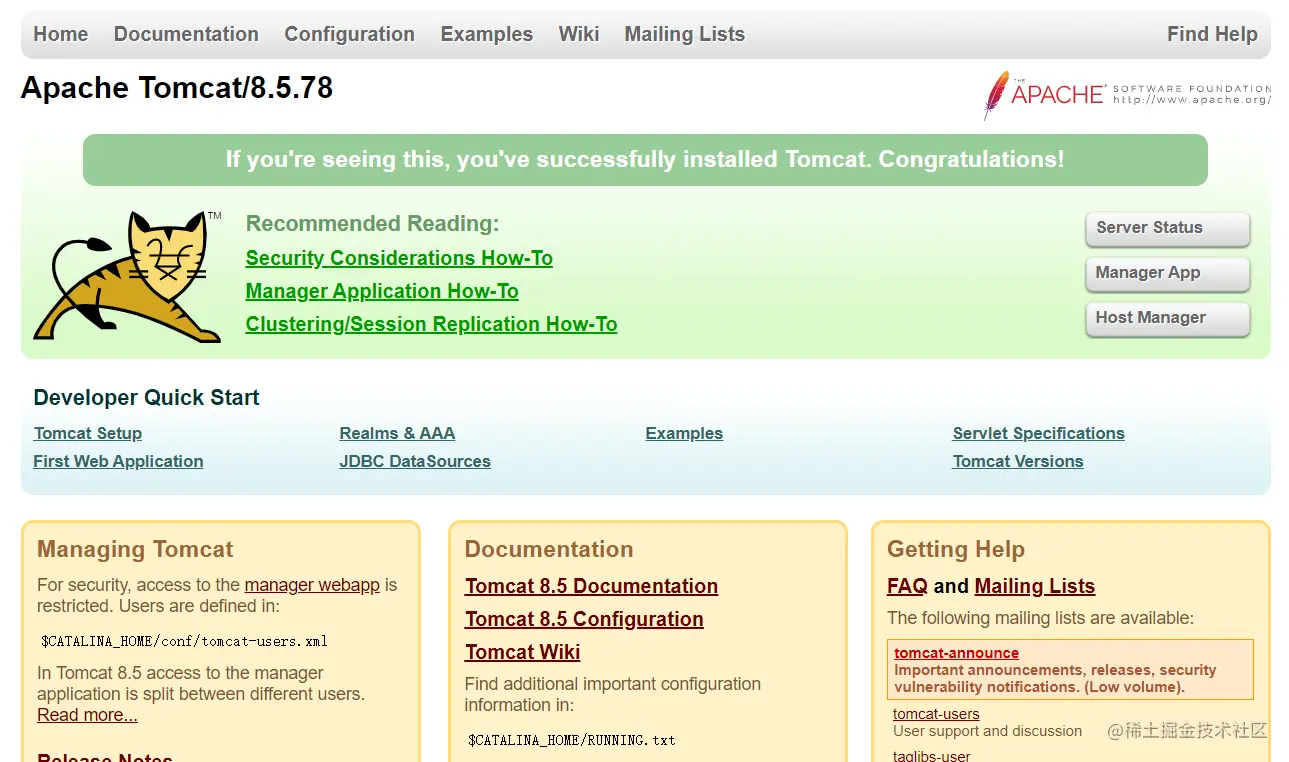1289x762 pixels.
Task: Open Servlet Specifications link
Action: [x=1038, y=433]
